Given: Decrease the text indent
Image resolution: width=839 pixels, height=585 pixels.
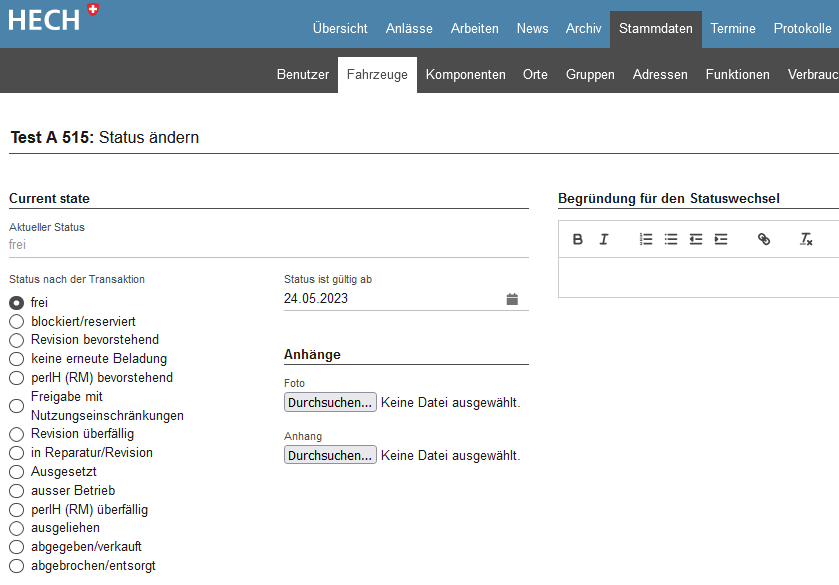Looking at the screenshot, I should click(x=696, y=240).
